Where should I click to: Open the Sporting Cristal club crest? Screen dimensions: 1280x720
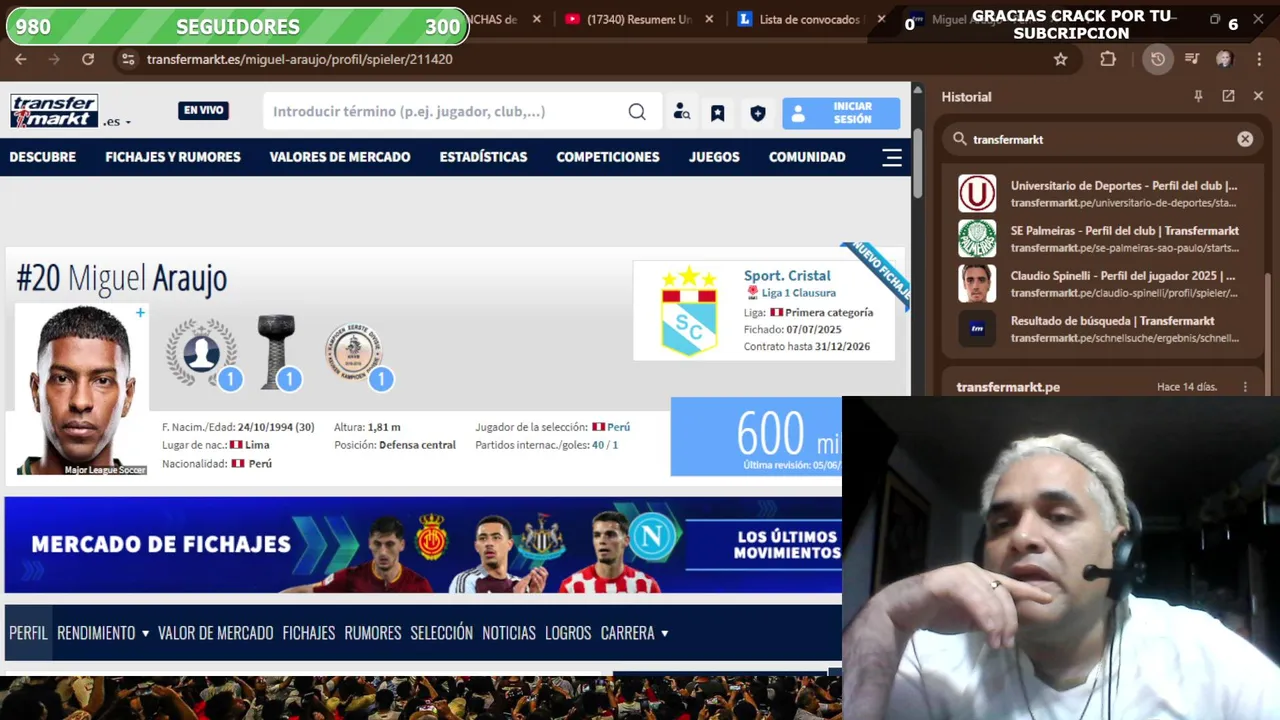[689, 311]
